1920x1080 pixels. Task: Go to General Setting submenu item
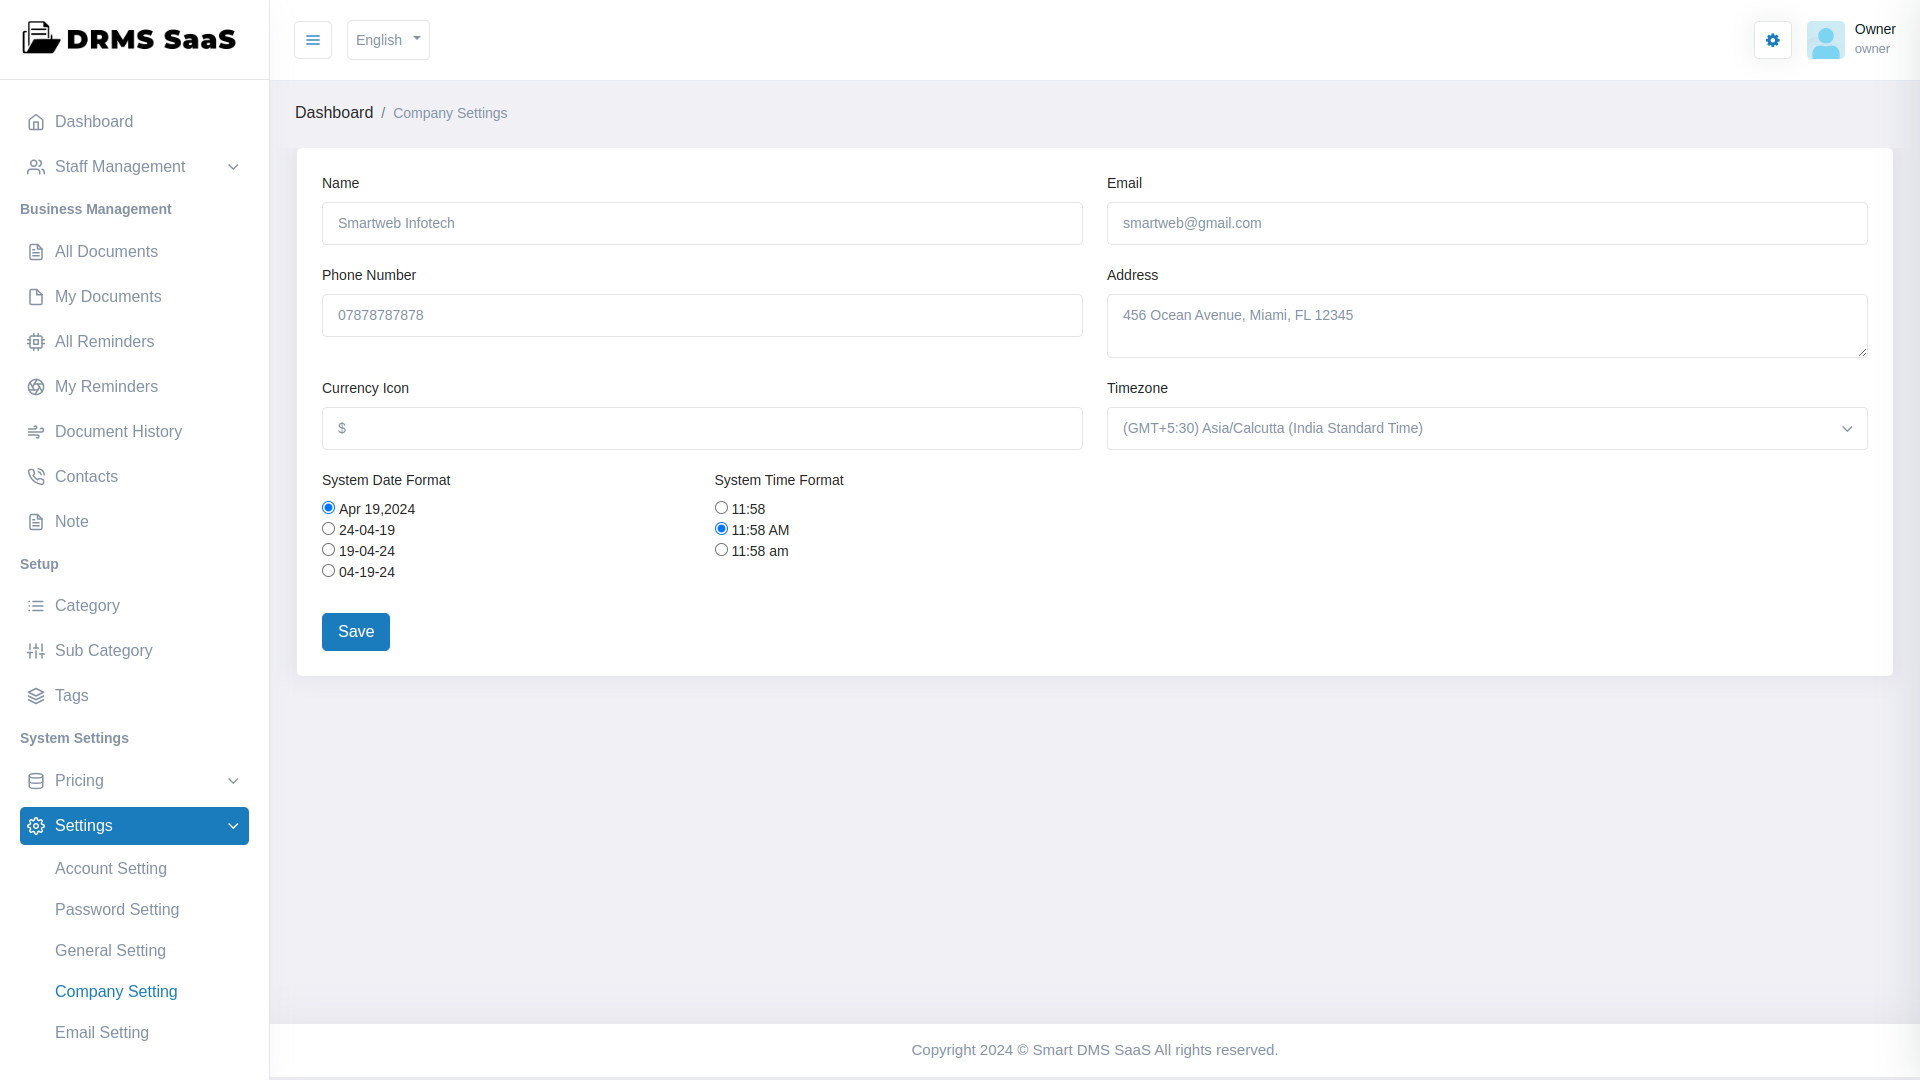pyautogui.click(x=110, y=951)
